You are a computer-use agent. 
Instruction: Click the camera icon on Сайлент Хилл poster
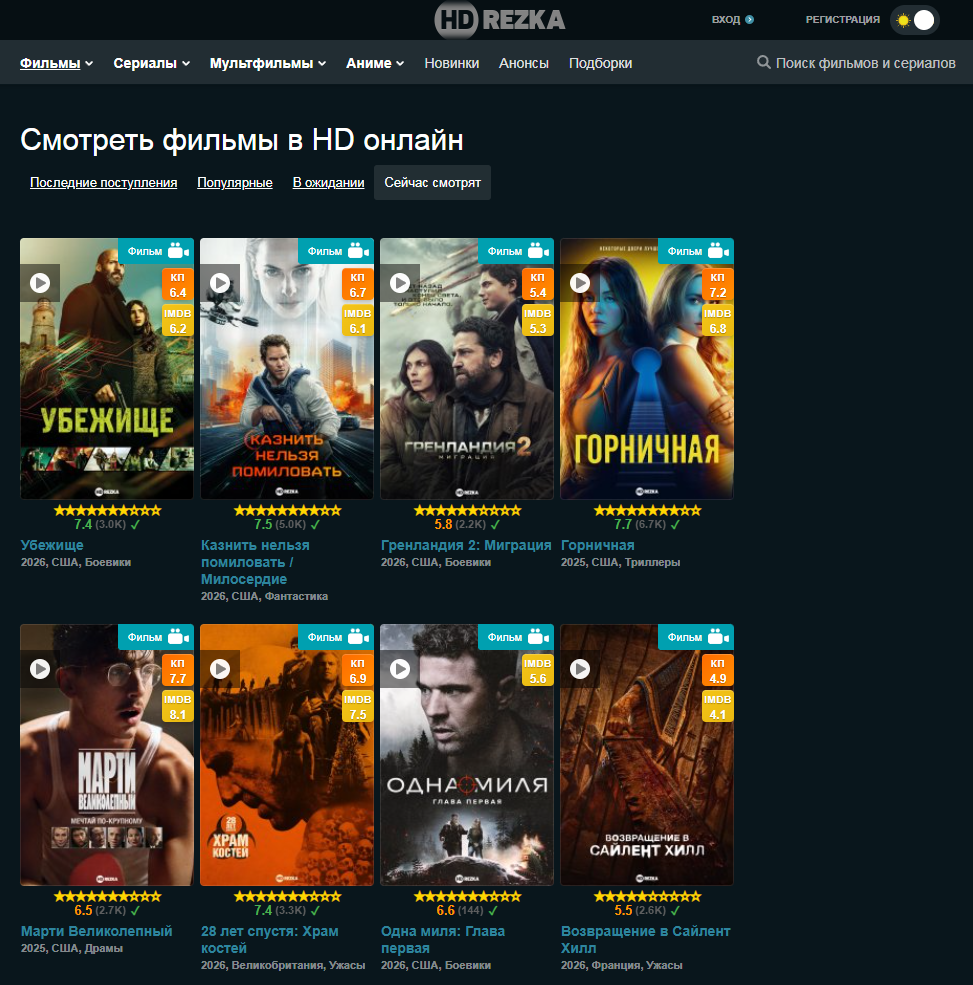click(719, 637)
